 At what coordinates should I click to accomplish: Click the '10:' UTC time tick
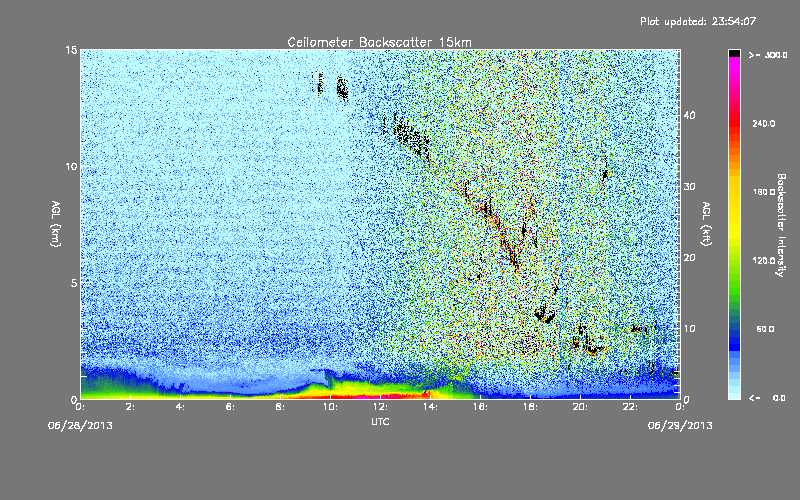click(330, 407)
